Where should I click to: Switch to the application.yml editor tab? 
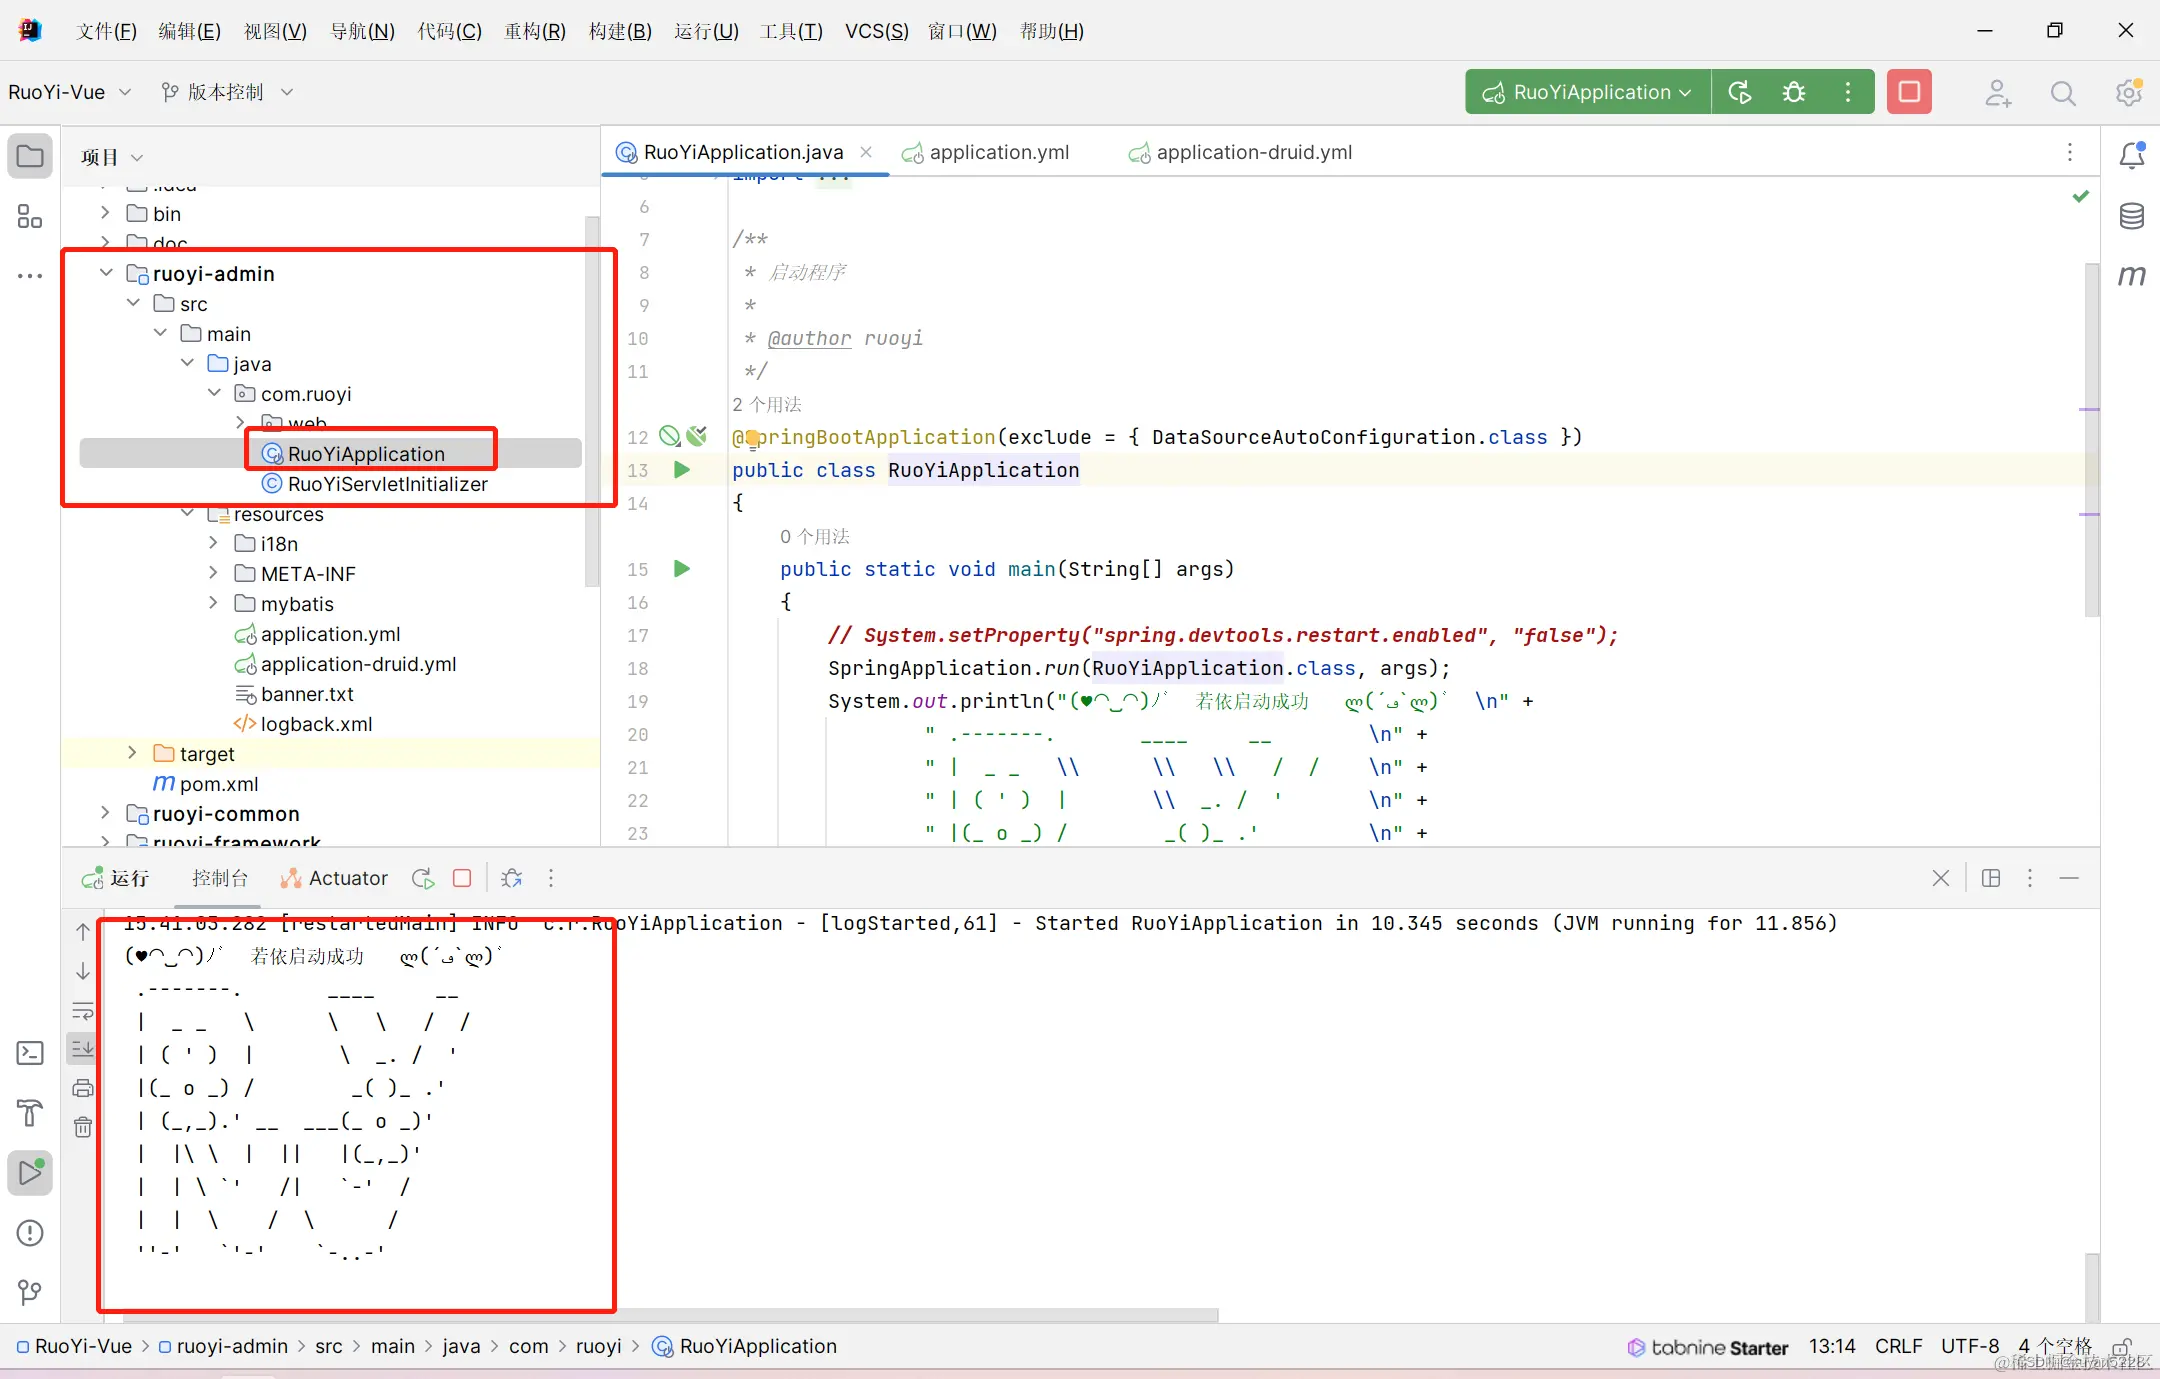tap(998, 152)
